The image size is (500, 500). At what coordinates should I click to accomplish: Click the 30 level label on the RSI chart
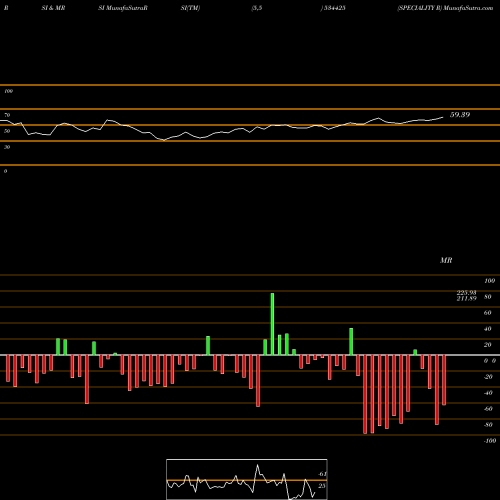click(x=7, y=147)
